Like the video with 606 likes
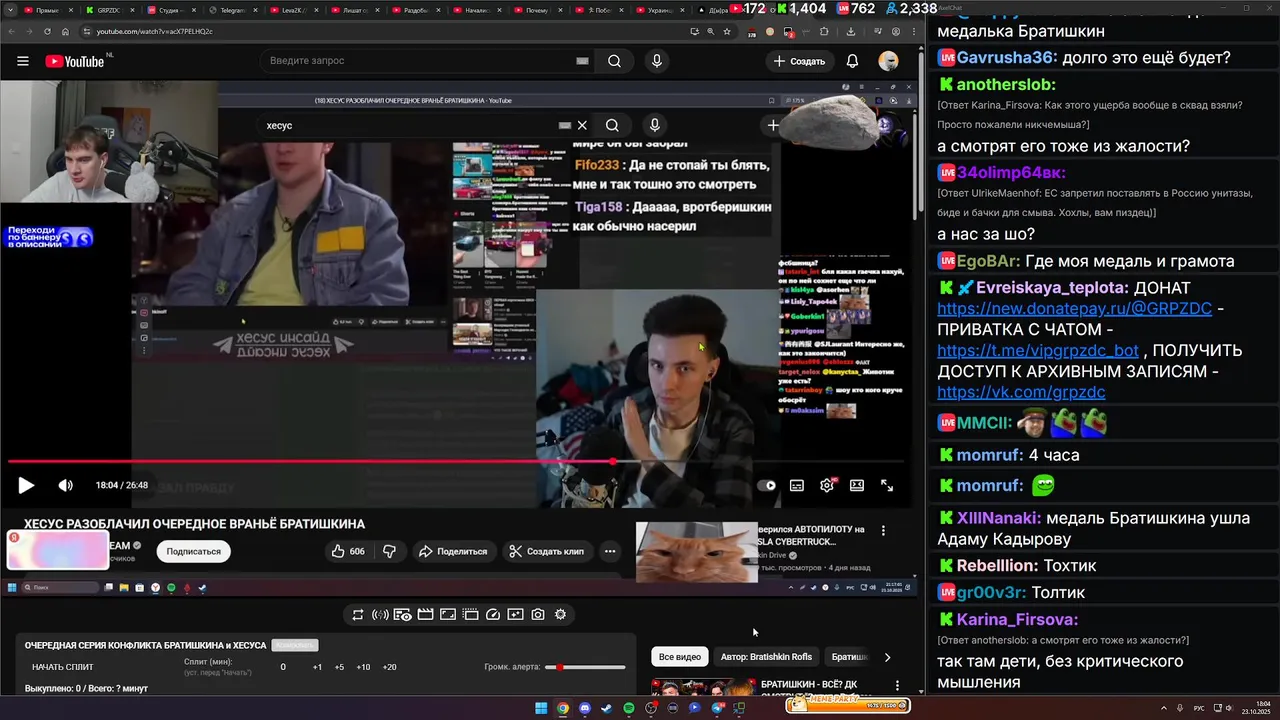Image resolution: width=1280 pixels, height=720 pixels. 348,551
